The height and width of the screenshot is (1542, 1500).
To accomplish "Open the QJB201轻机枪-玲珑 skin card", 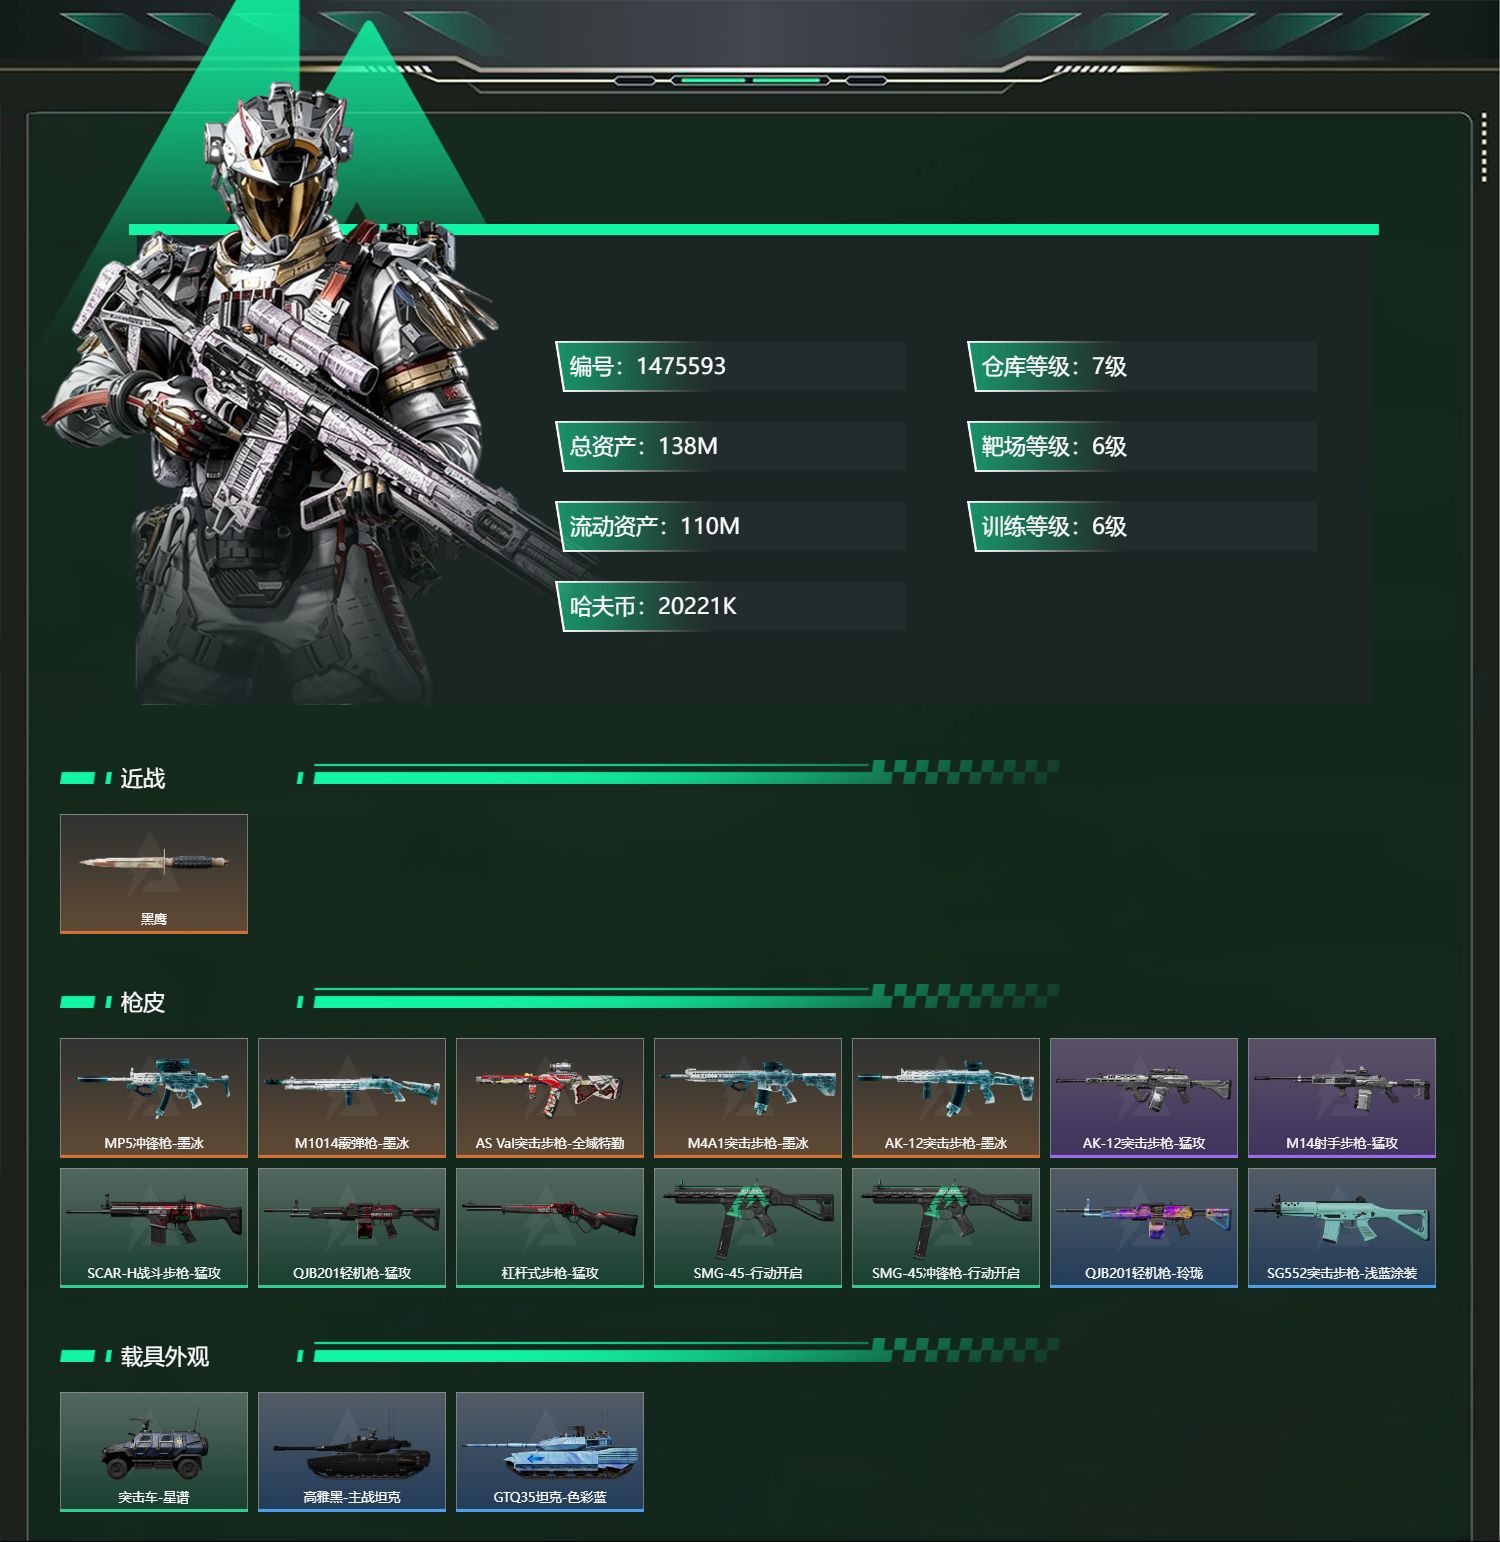I will point(1144,1228).
